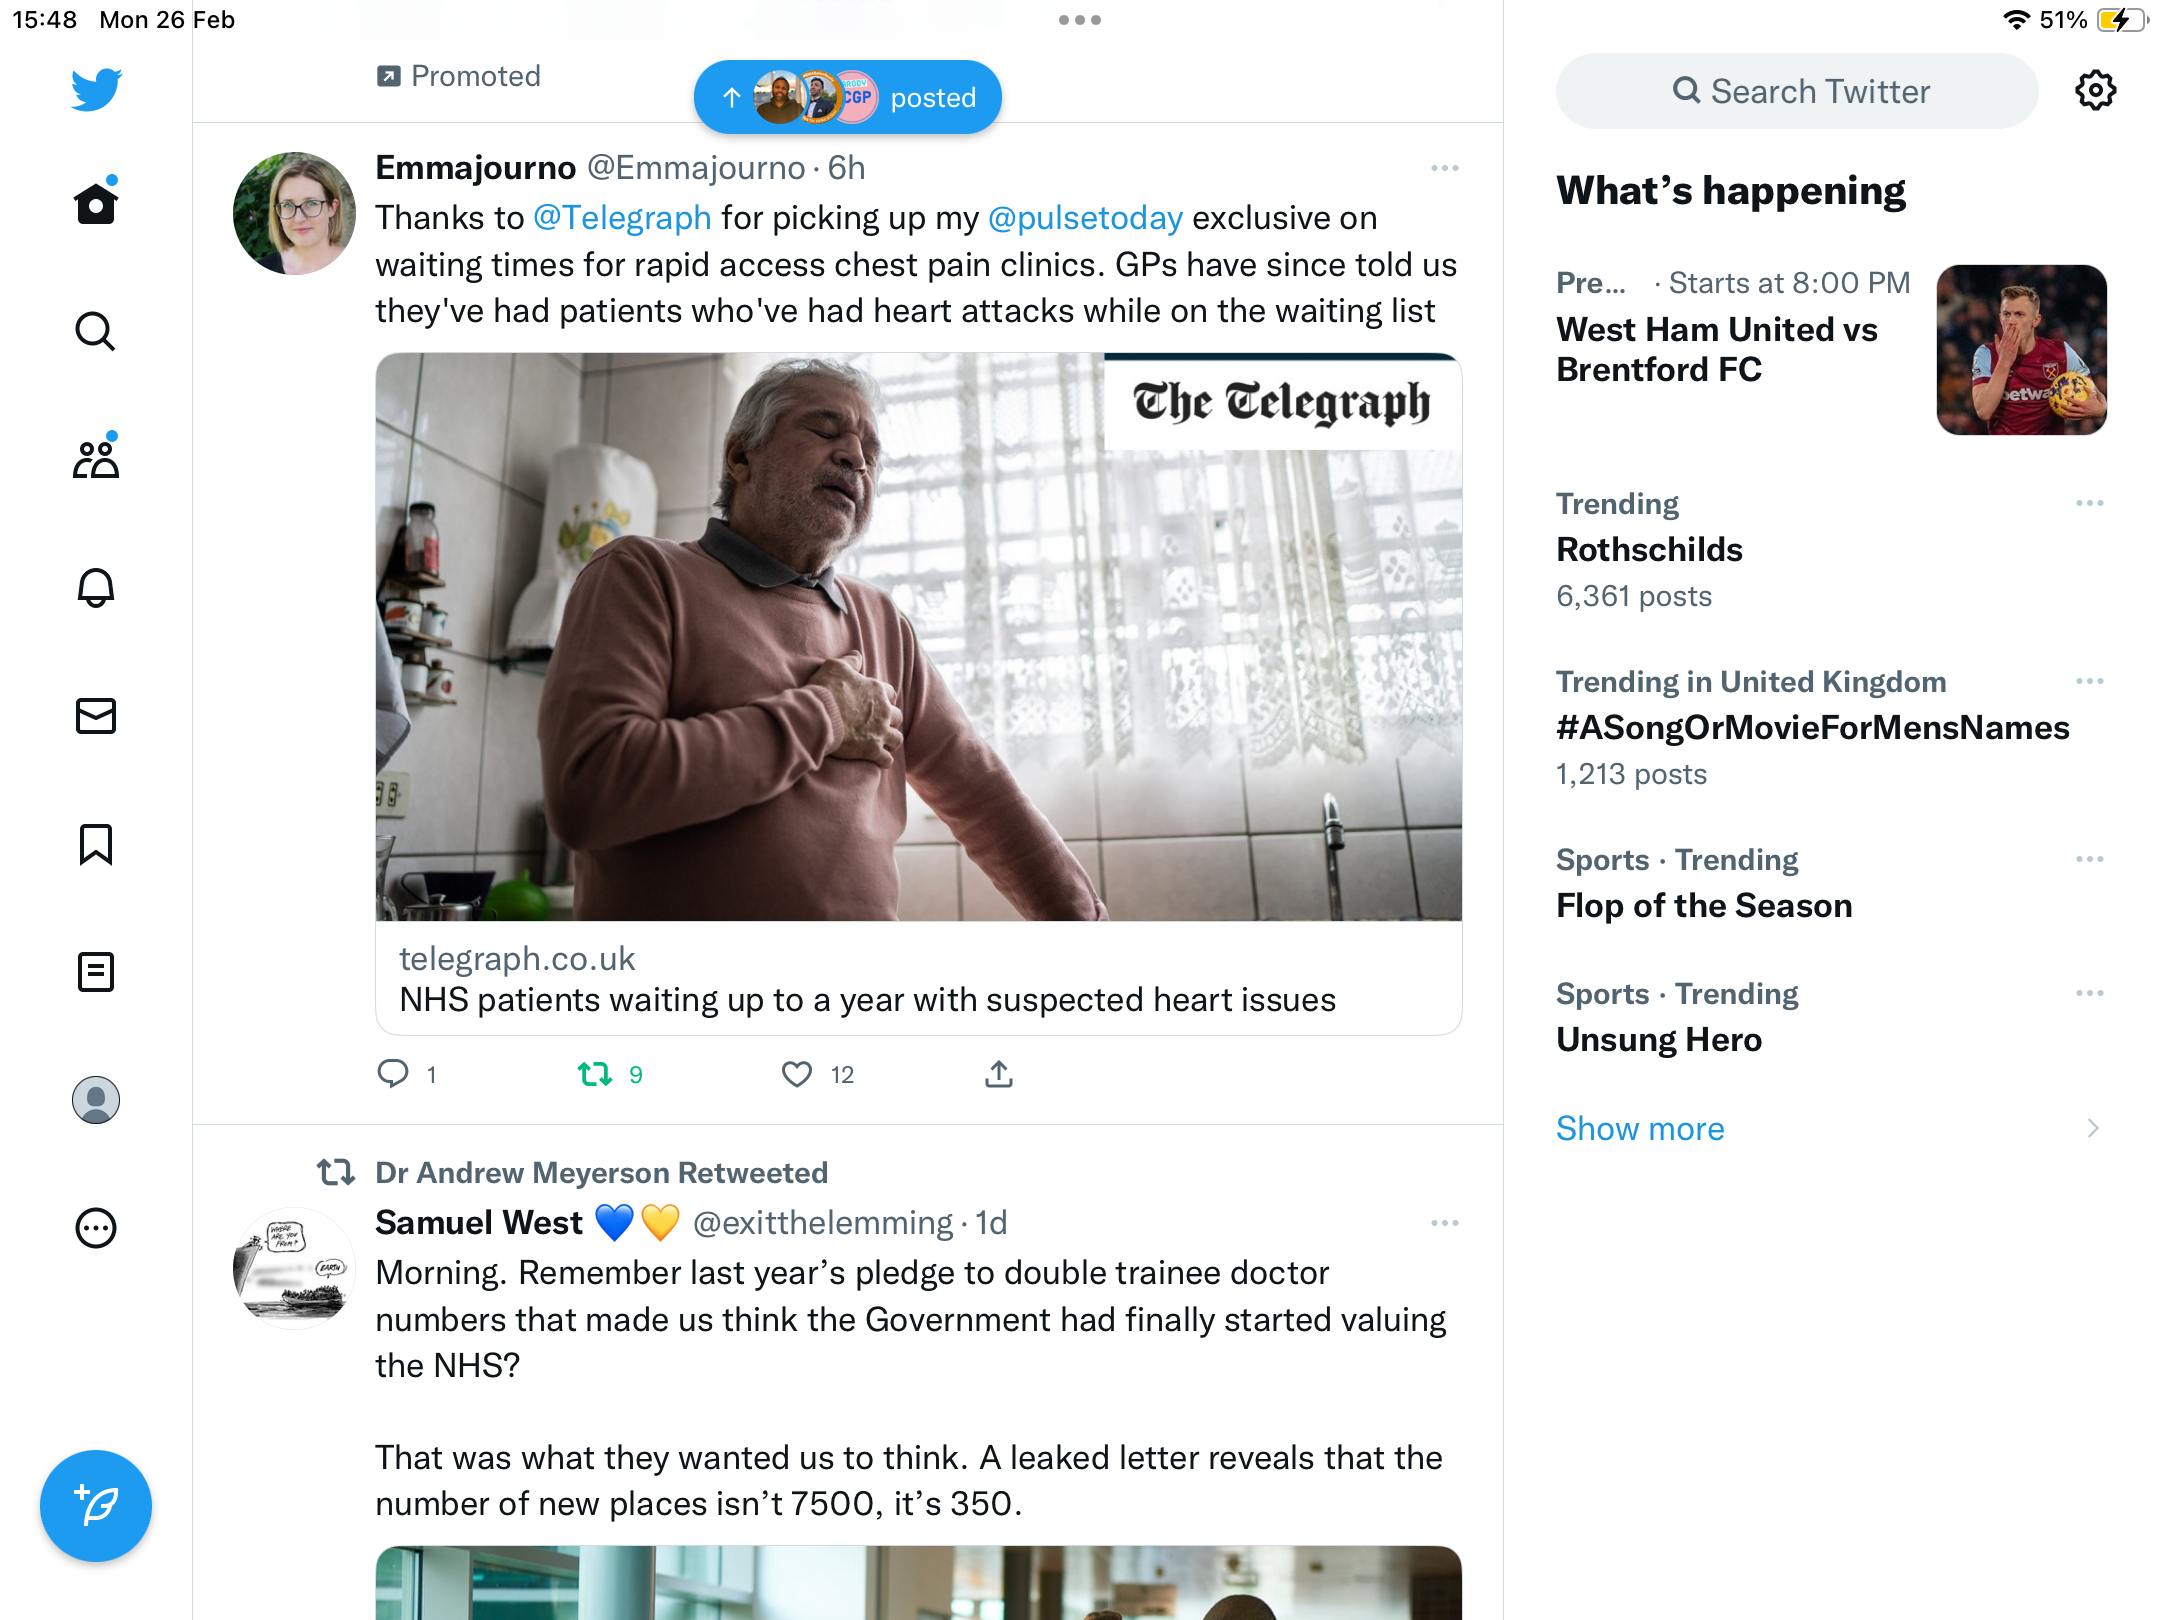Screen dimensions: 2160x1620
Task: Click the Search Twitter field
Action: click(x=1797, y=91)
